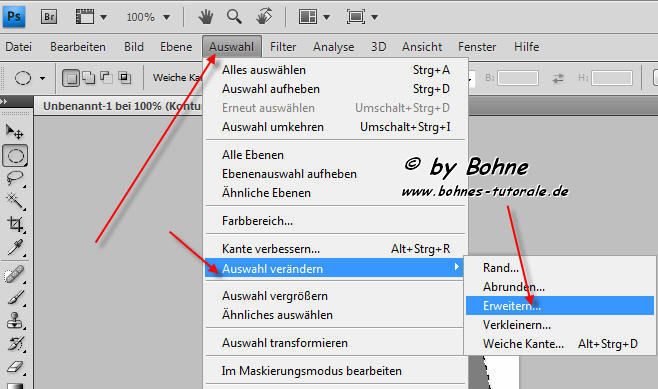Toggle Add to selection mode

coord(89,78)
